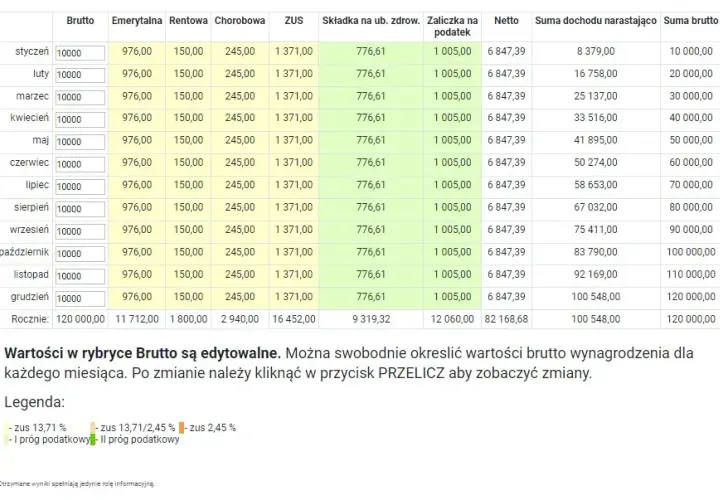Click the wrzesień cumulative income 75 411,00
This screenshot has width=720, height=500.
click(596, 230)
